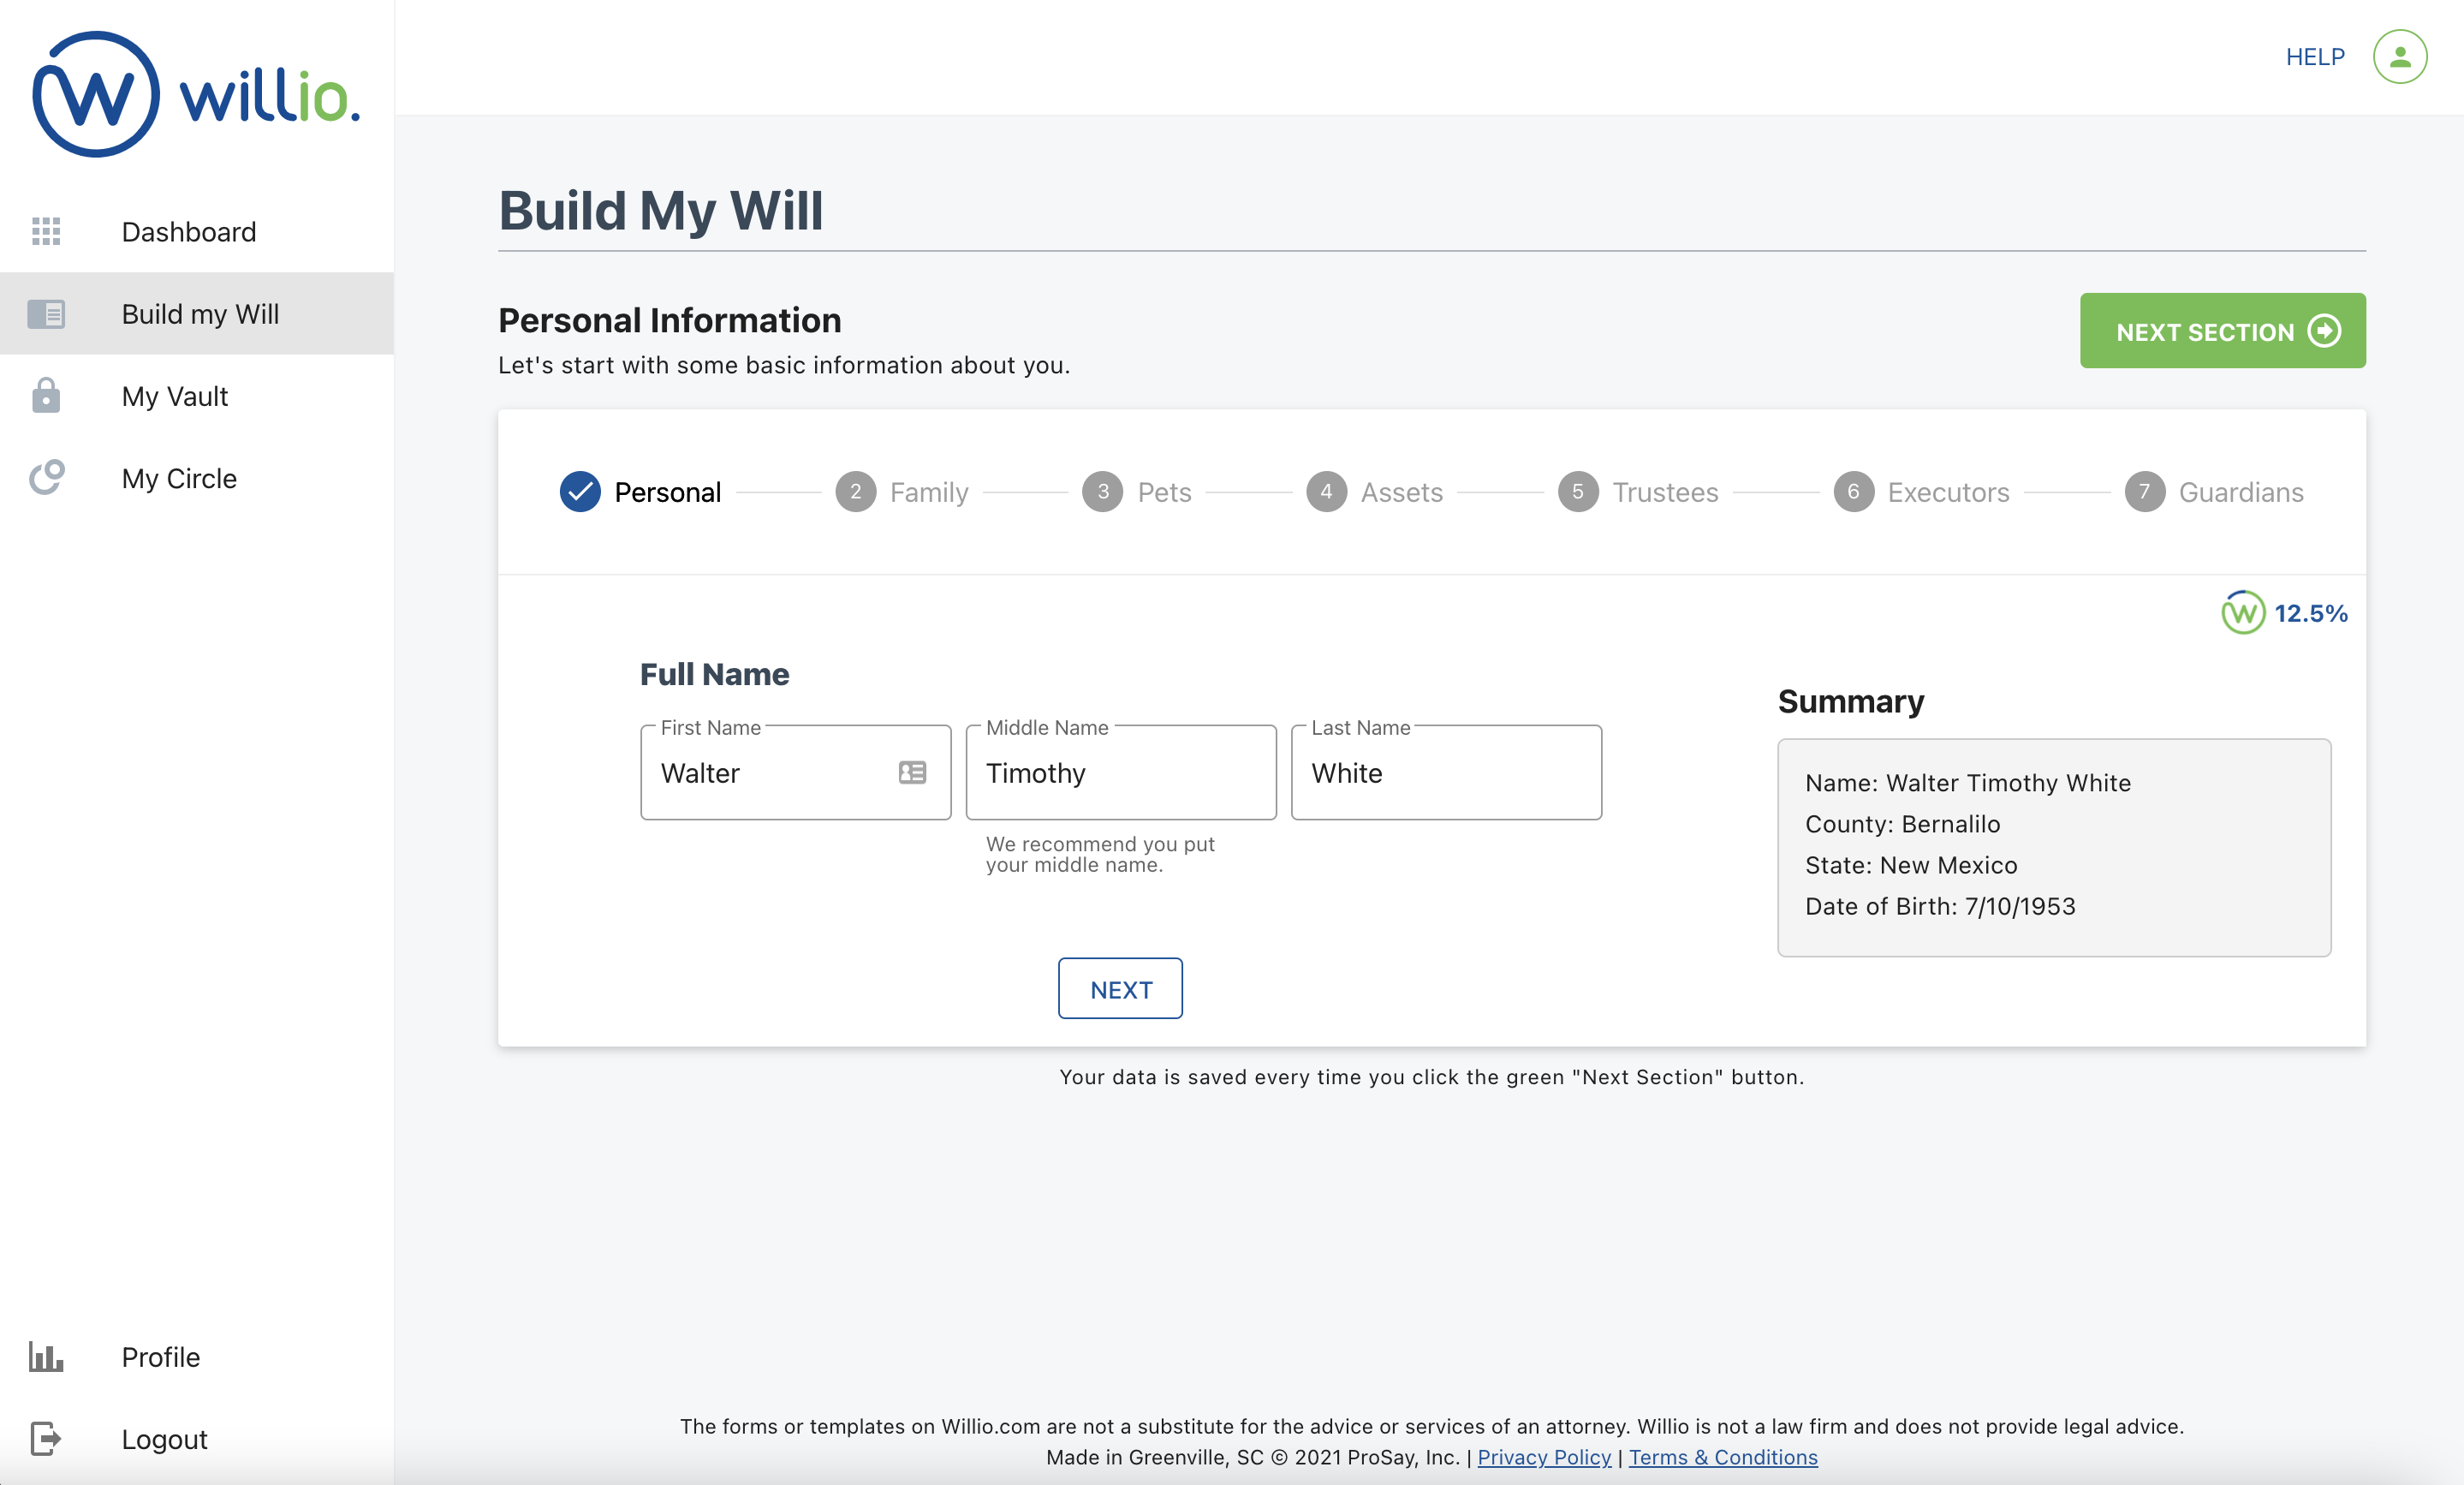Click the Profile bar chart icon
The height and width of the screenshot is (1485, 2464).
tap(46, 1357)
